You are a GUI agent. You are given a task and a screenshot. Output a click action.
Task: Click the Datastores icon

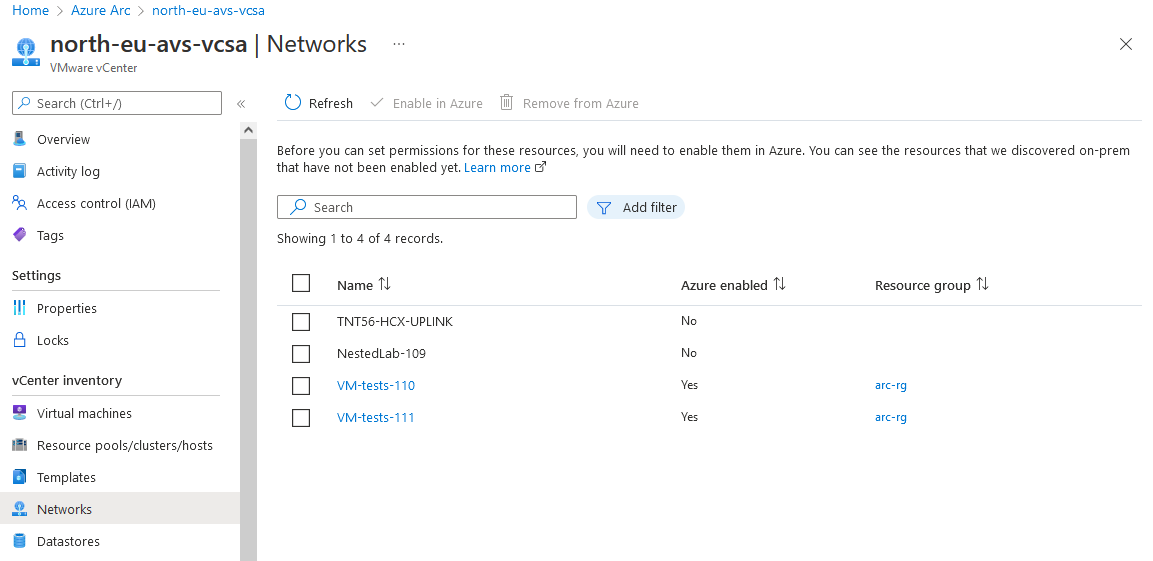pyautogui.click(x=20, y=541)
